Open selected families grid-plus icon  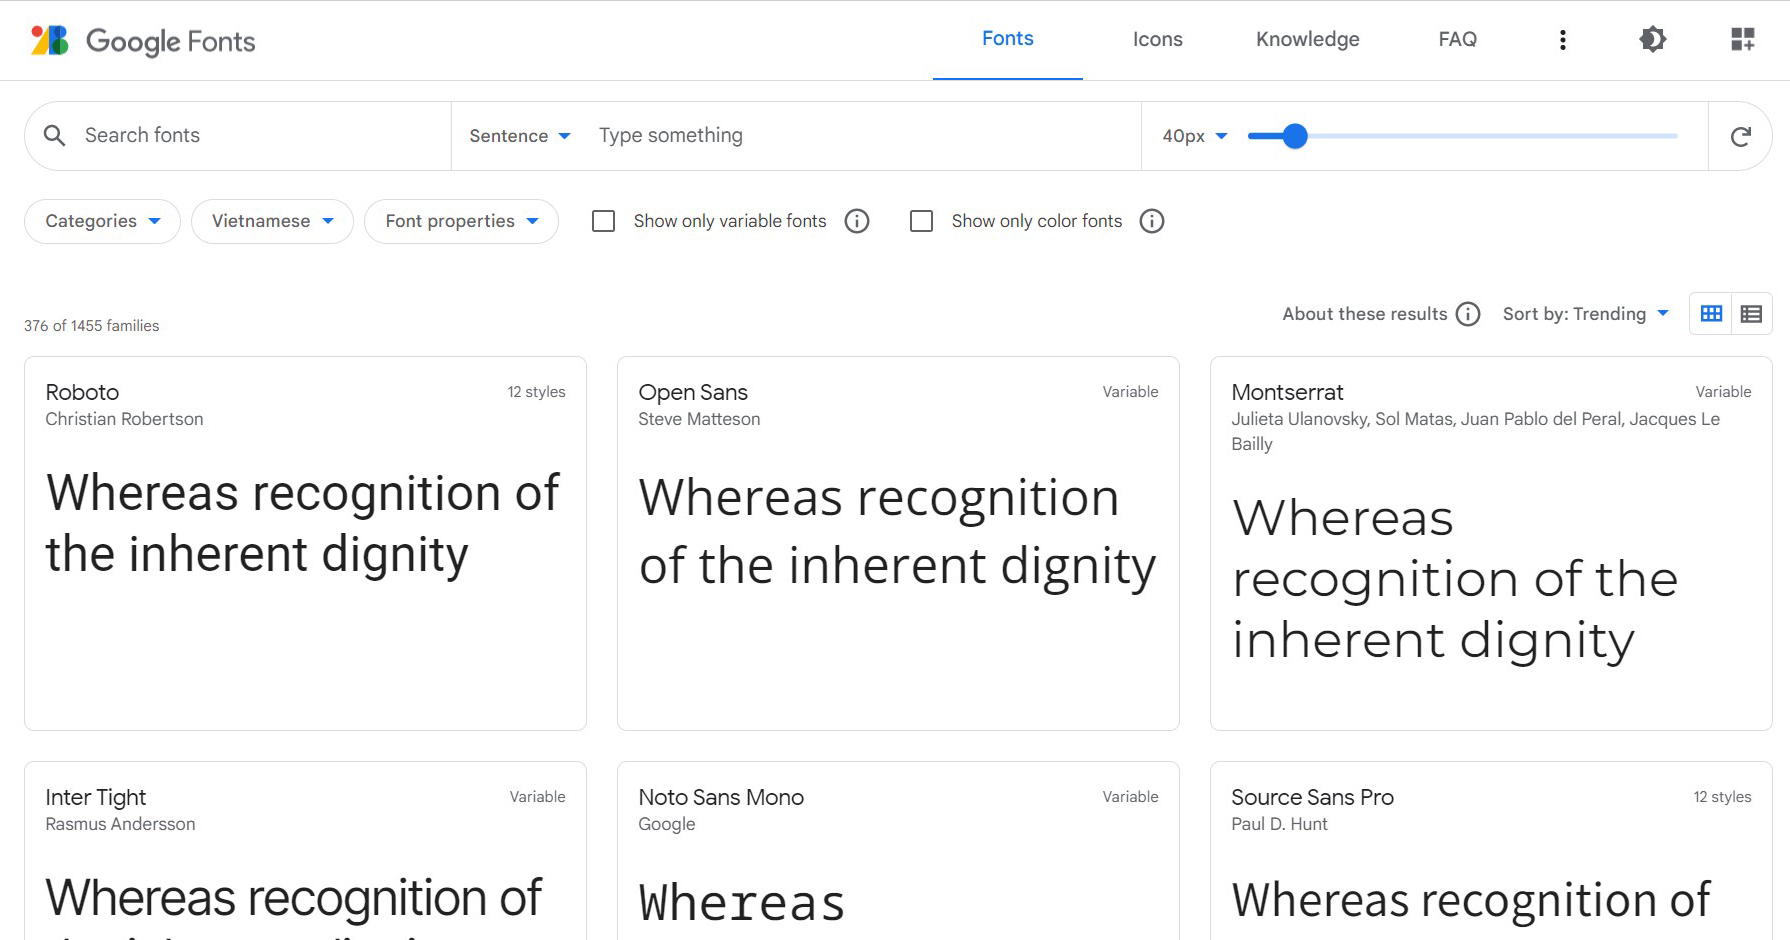[x=1742, y=39]
